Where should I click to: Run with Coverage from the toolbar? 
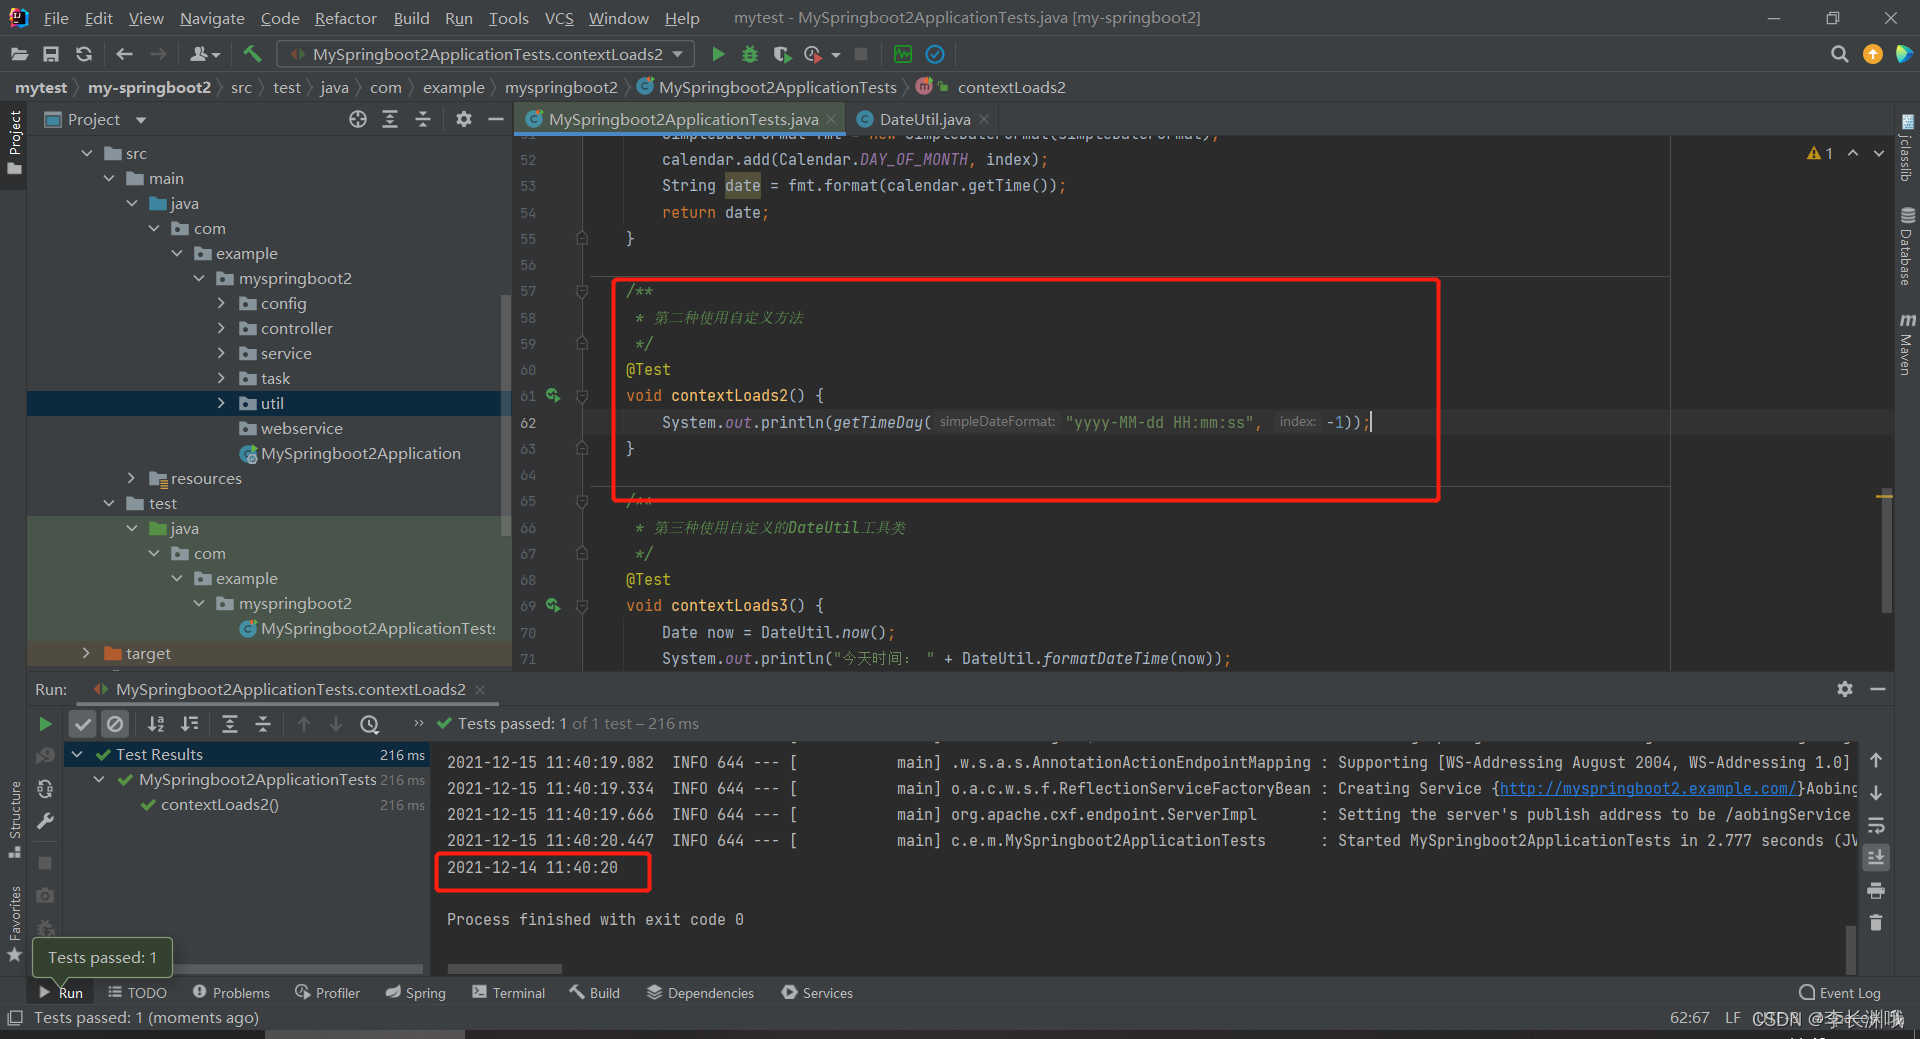(783, 54)
